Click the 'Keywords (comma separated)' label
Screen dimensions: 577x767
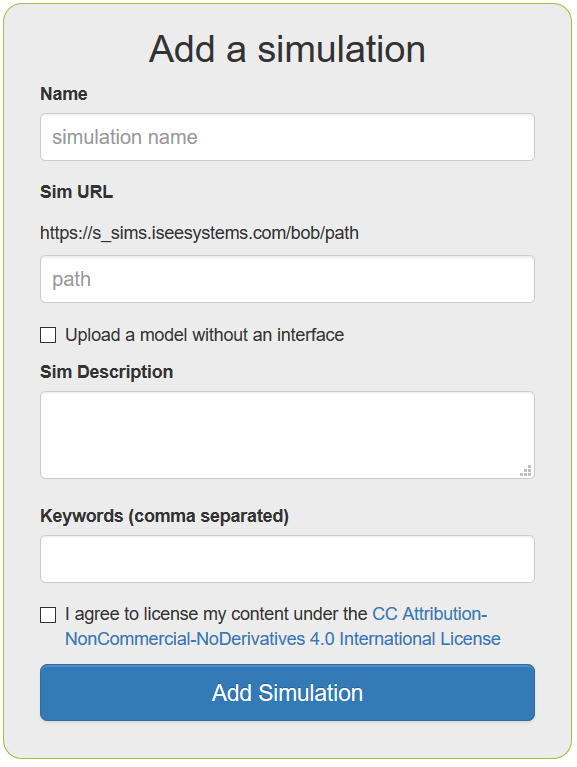coord(164,516)
